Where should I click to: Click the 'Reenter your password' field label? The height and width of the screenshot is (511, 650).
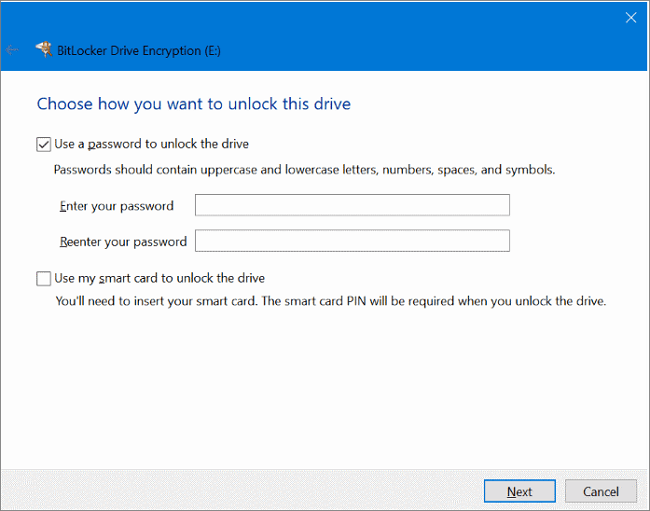click(x=123, y=241)
